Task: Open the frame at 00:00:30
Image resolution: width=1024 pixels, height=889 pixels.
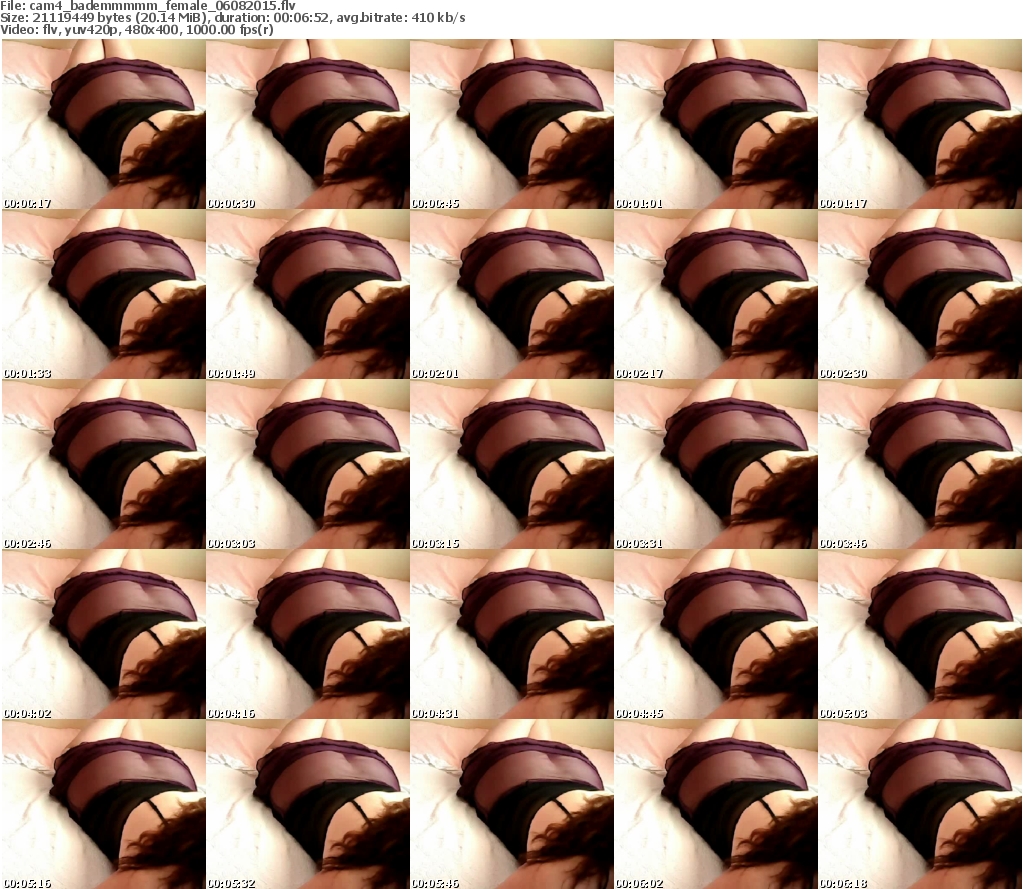Action: 308,124
